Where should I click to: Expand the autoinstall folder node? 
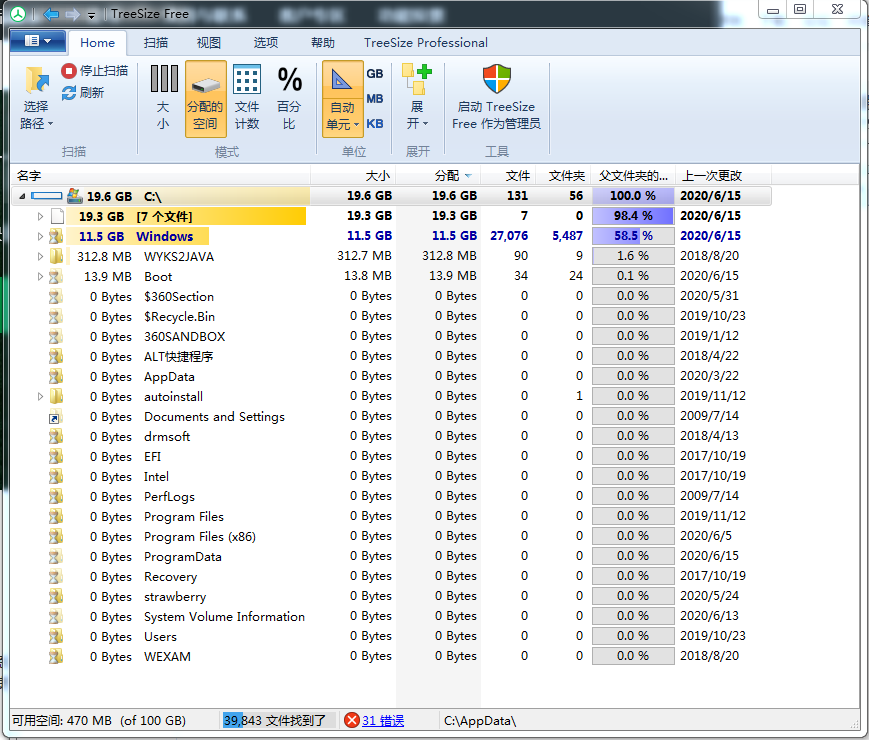pos(40,396)
